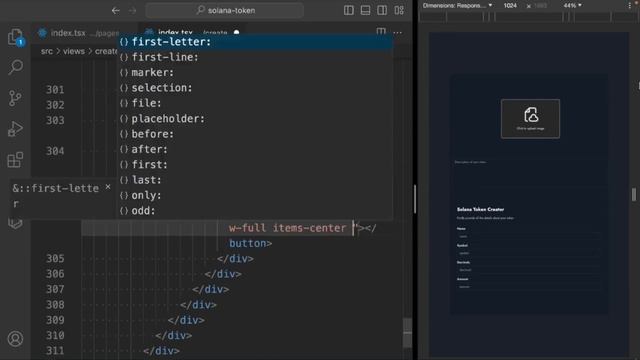Click line number 311 in the gutter
This screenshot has height=360, width=640.
tap(55, 350)
